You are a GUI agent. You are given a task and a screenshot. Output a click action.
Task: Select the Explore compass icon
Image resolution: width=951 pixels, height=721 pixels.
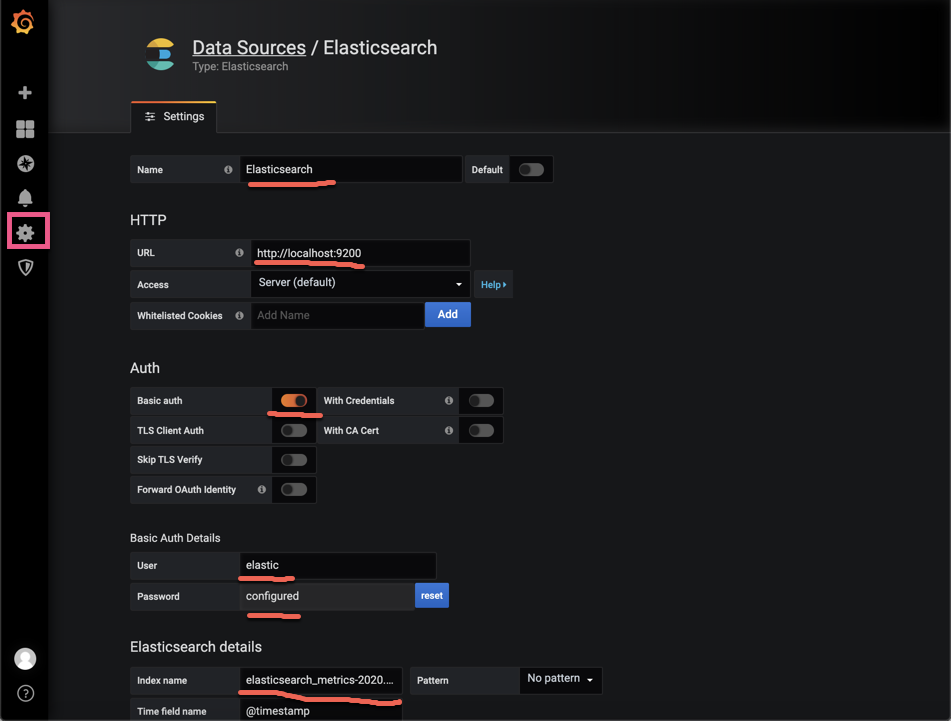[24, 163]
